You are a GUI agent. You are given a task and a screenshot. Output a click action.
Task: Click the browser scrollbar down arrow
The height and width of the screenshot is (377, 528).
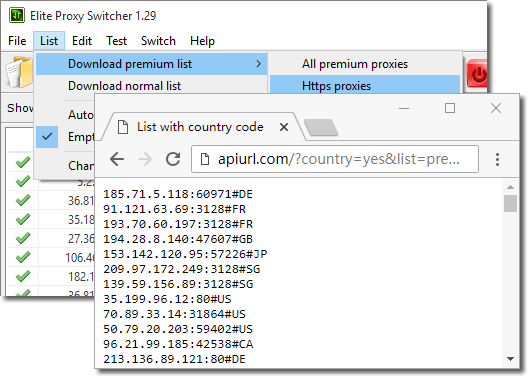(510, 359)
